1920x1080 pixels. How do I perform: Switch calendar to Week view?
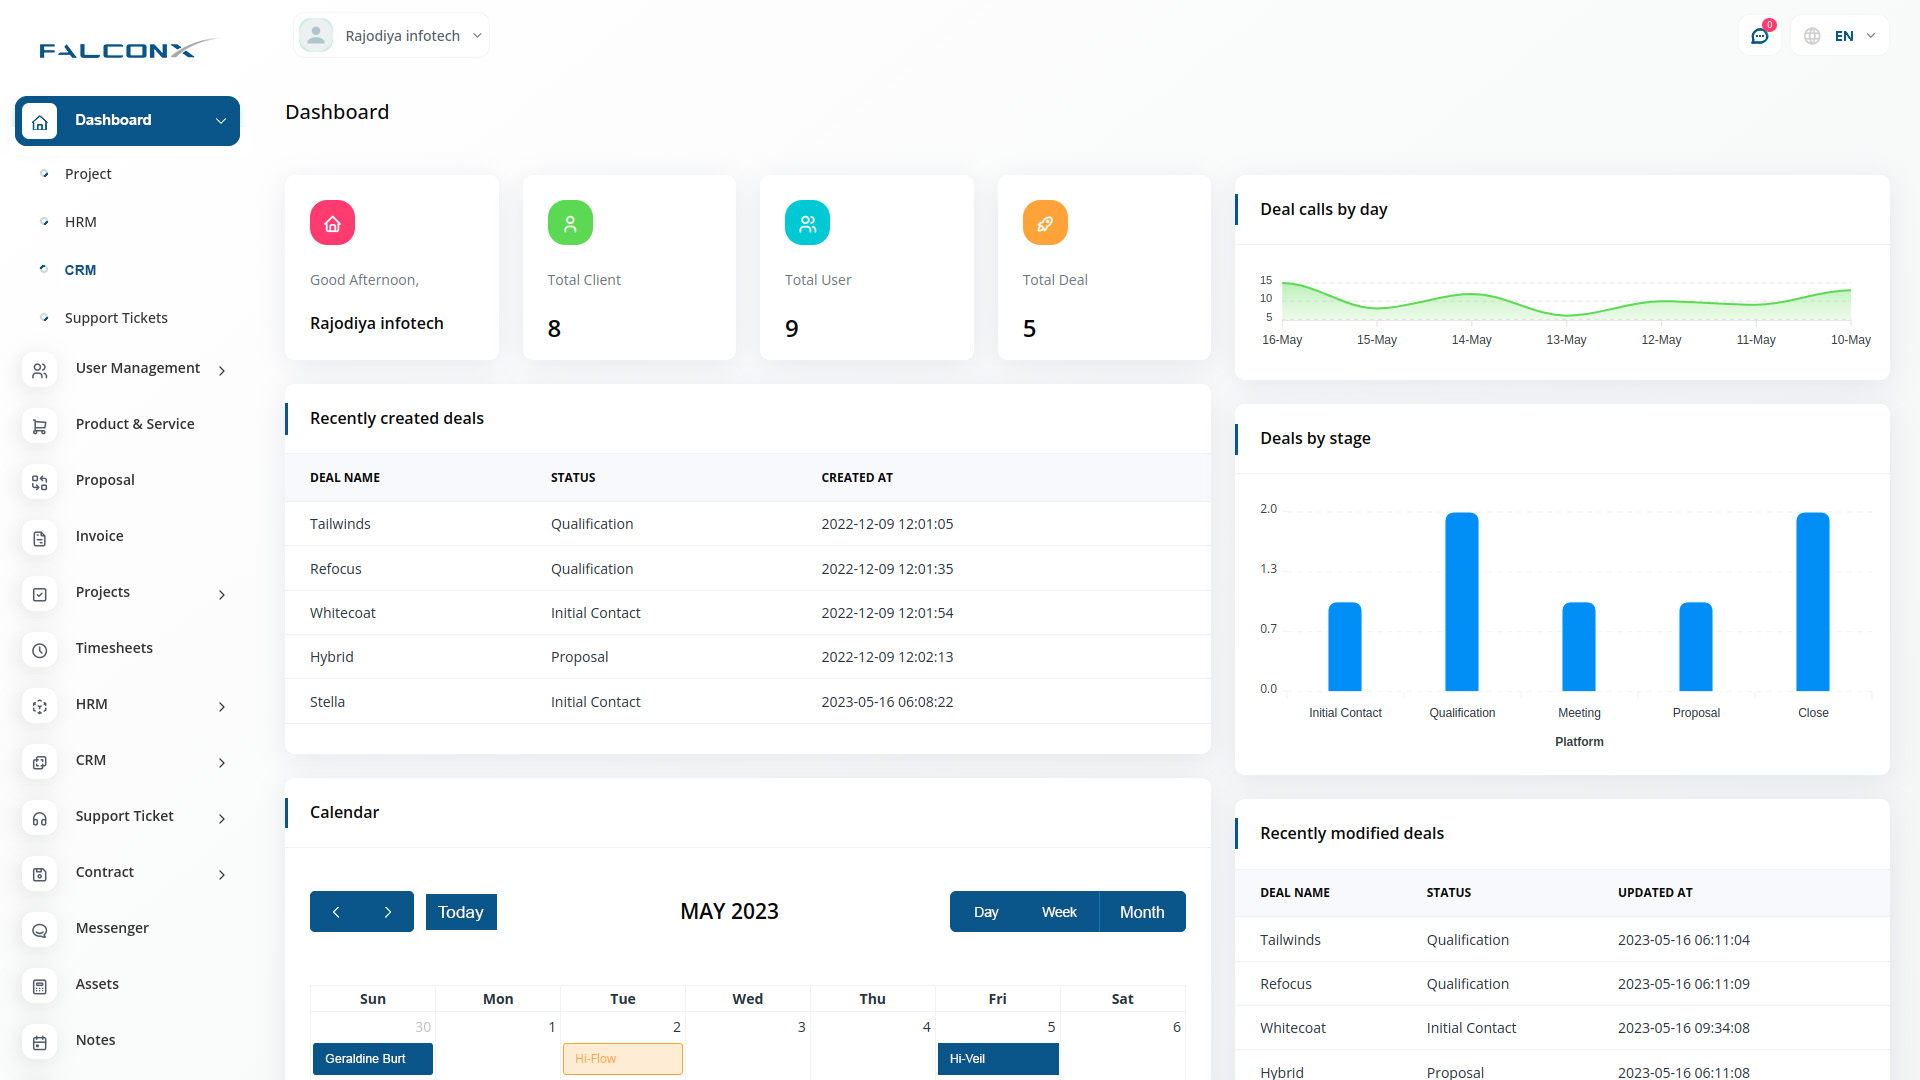(1058, 912)
